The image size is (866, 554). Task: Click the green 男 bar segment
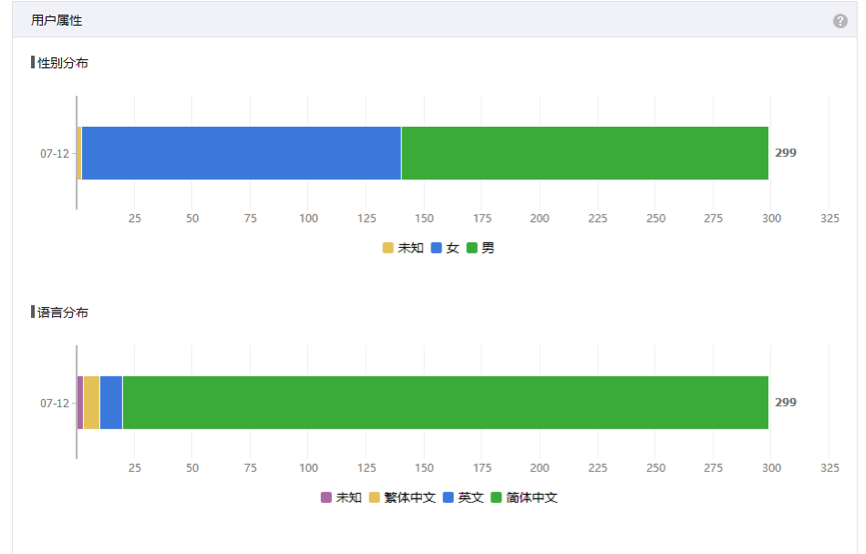click(585, 153)
